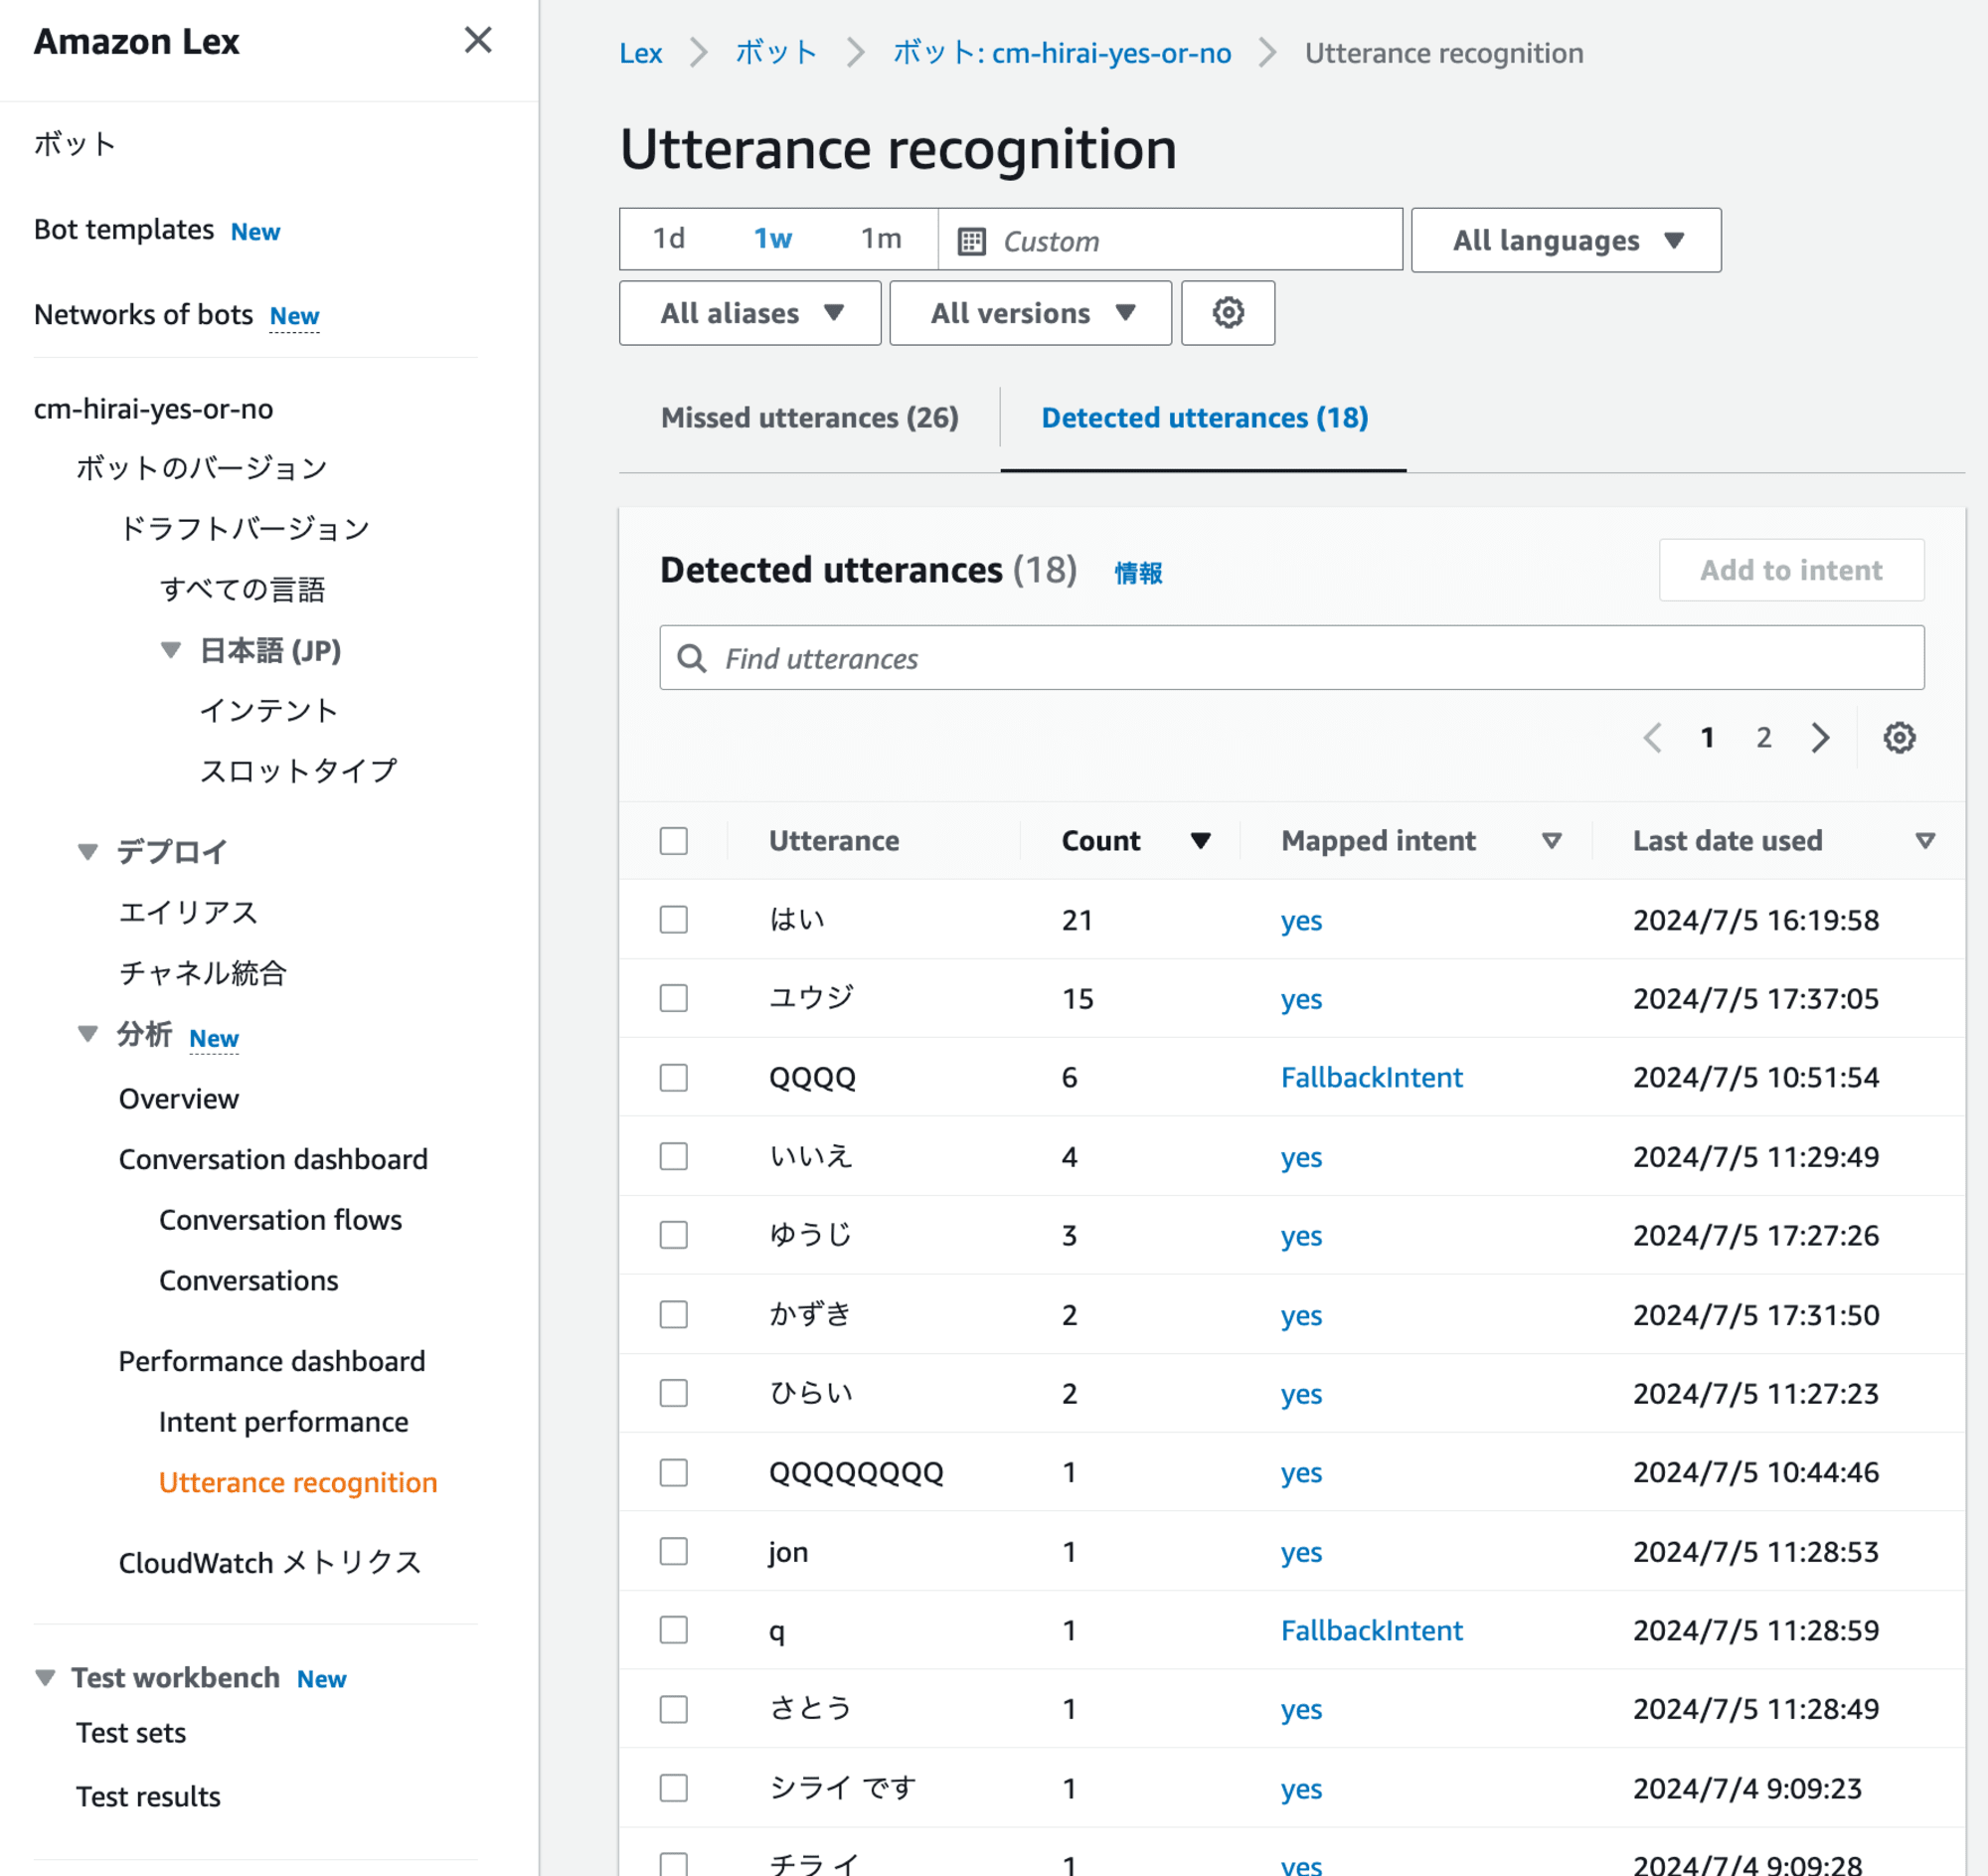Screen dimensions: 1988x1876
Task: Open チャネル統合 in sidebar
Action: 202,973
